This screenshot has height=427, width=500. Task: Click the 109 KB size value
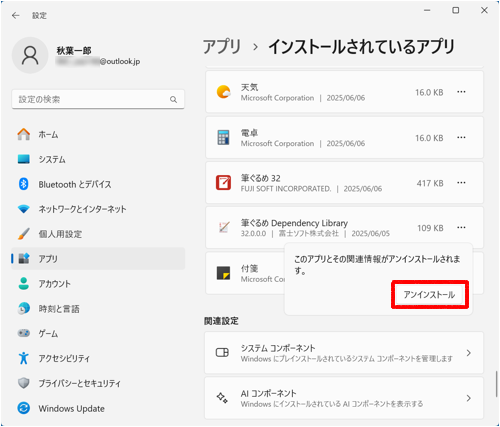(430, 228)
